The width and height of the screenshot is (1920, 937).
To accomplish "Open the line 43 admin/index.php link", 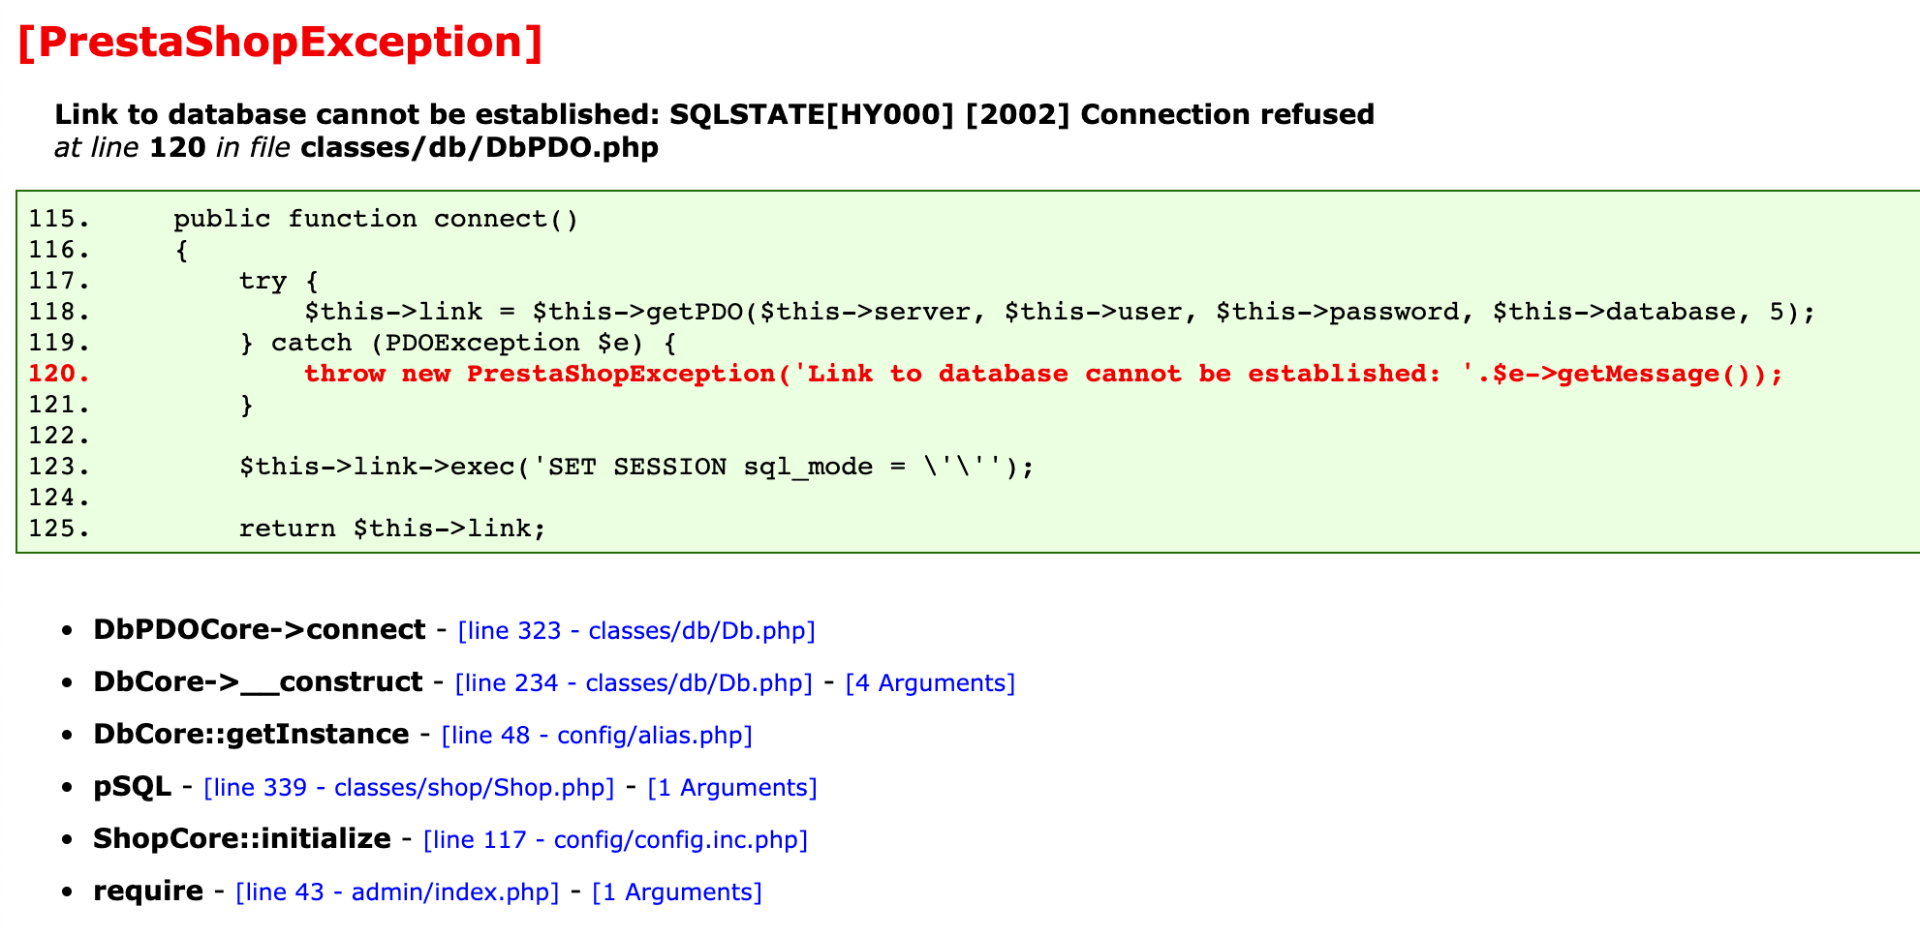I will coord(397,892).
